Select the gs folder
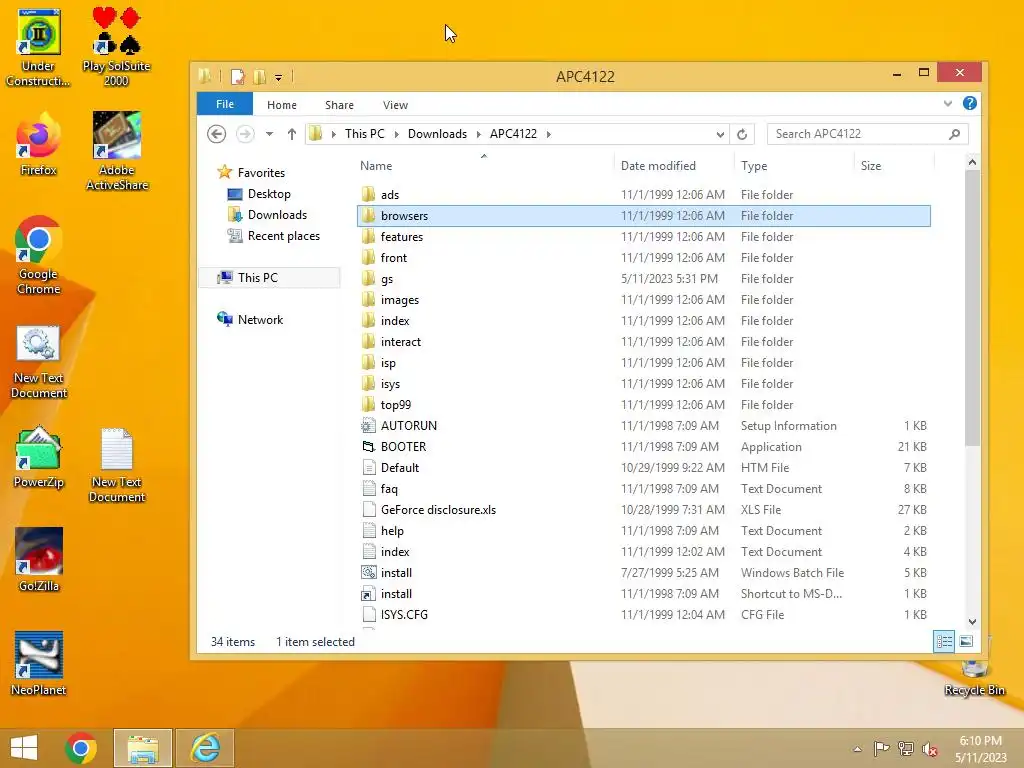The width and height of the screenshot is (1024, 768). click(644, 279)
